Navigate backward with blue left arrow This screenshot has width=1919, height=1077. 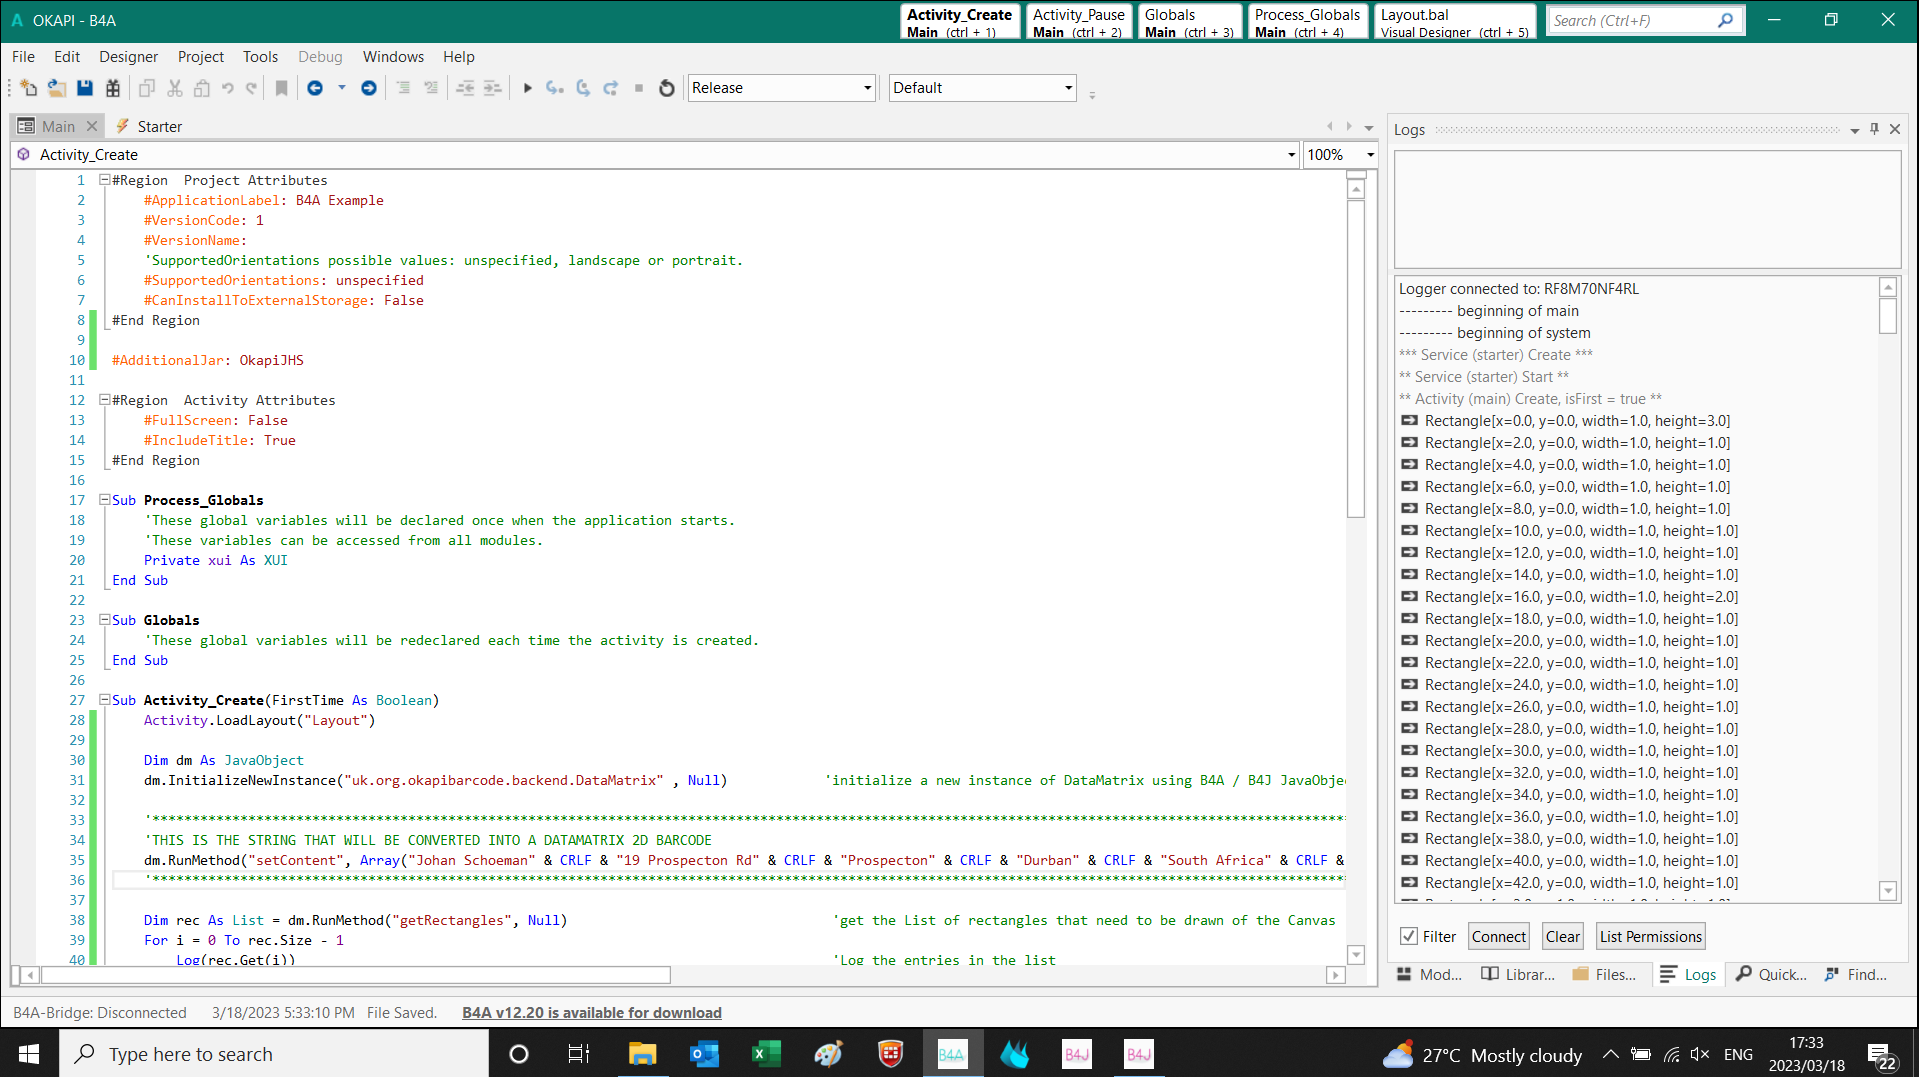point(315,88)
